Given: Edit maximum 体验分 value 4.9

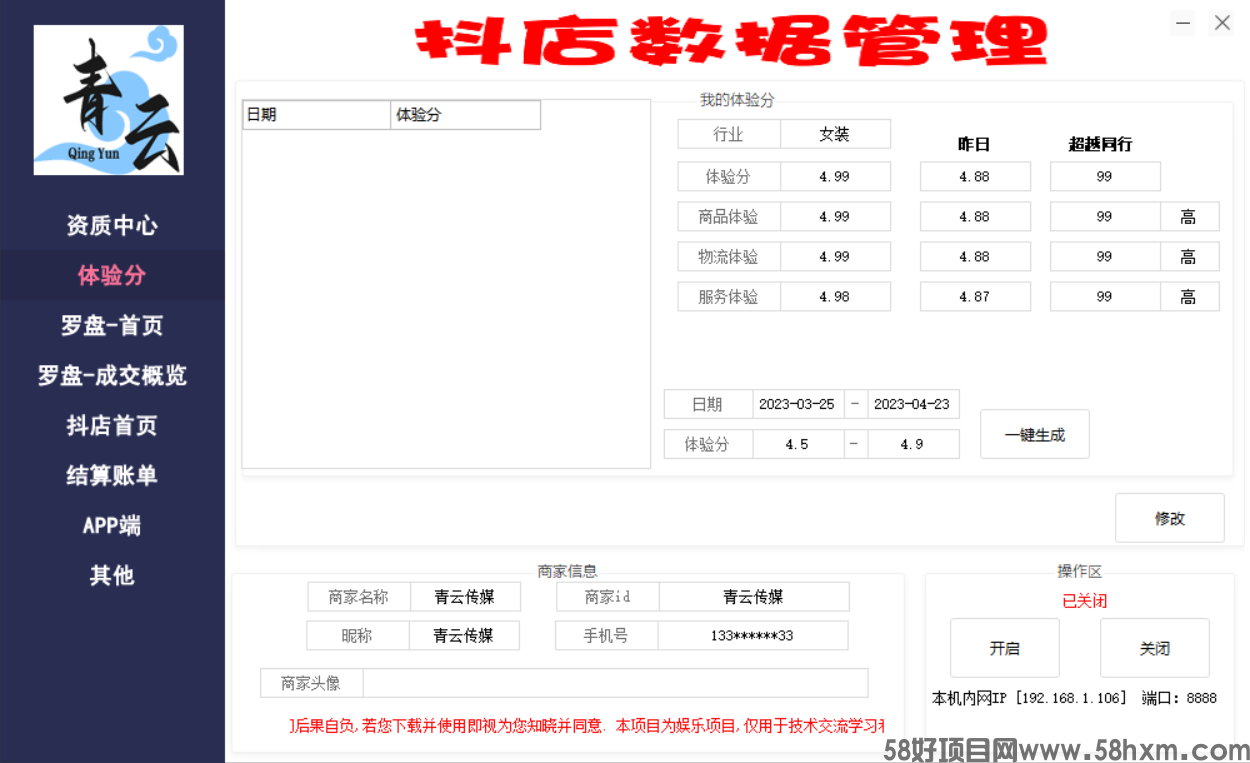Looking at the screenshot, I should click(x=912, y=444).
